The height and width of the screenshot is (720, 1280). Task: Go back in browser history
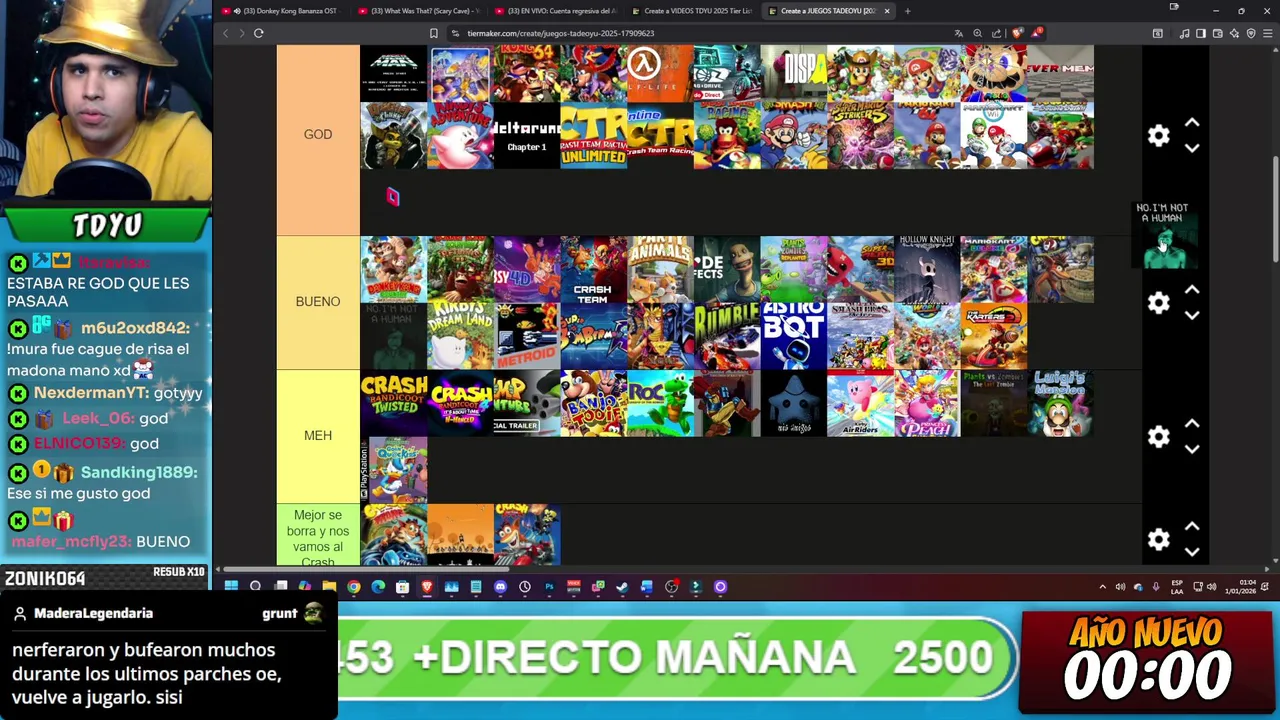click(225, 33)
